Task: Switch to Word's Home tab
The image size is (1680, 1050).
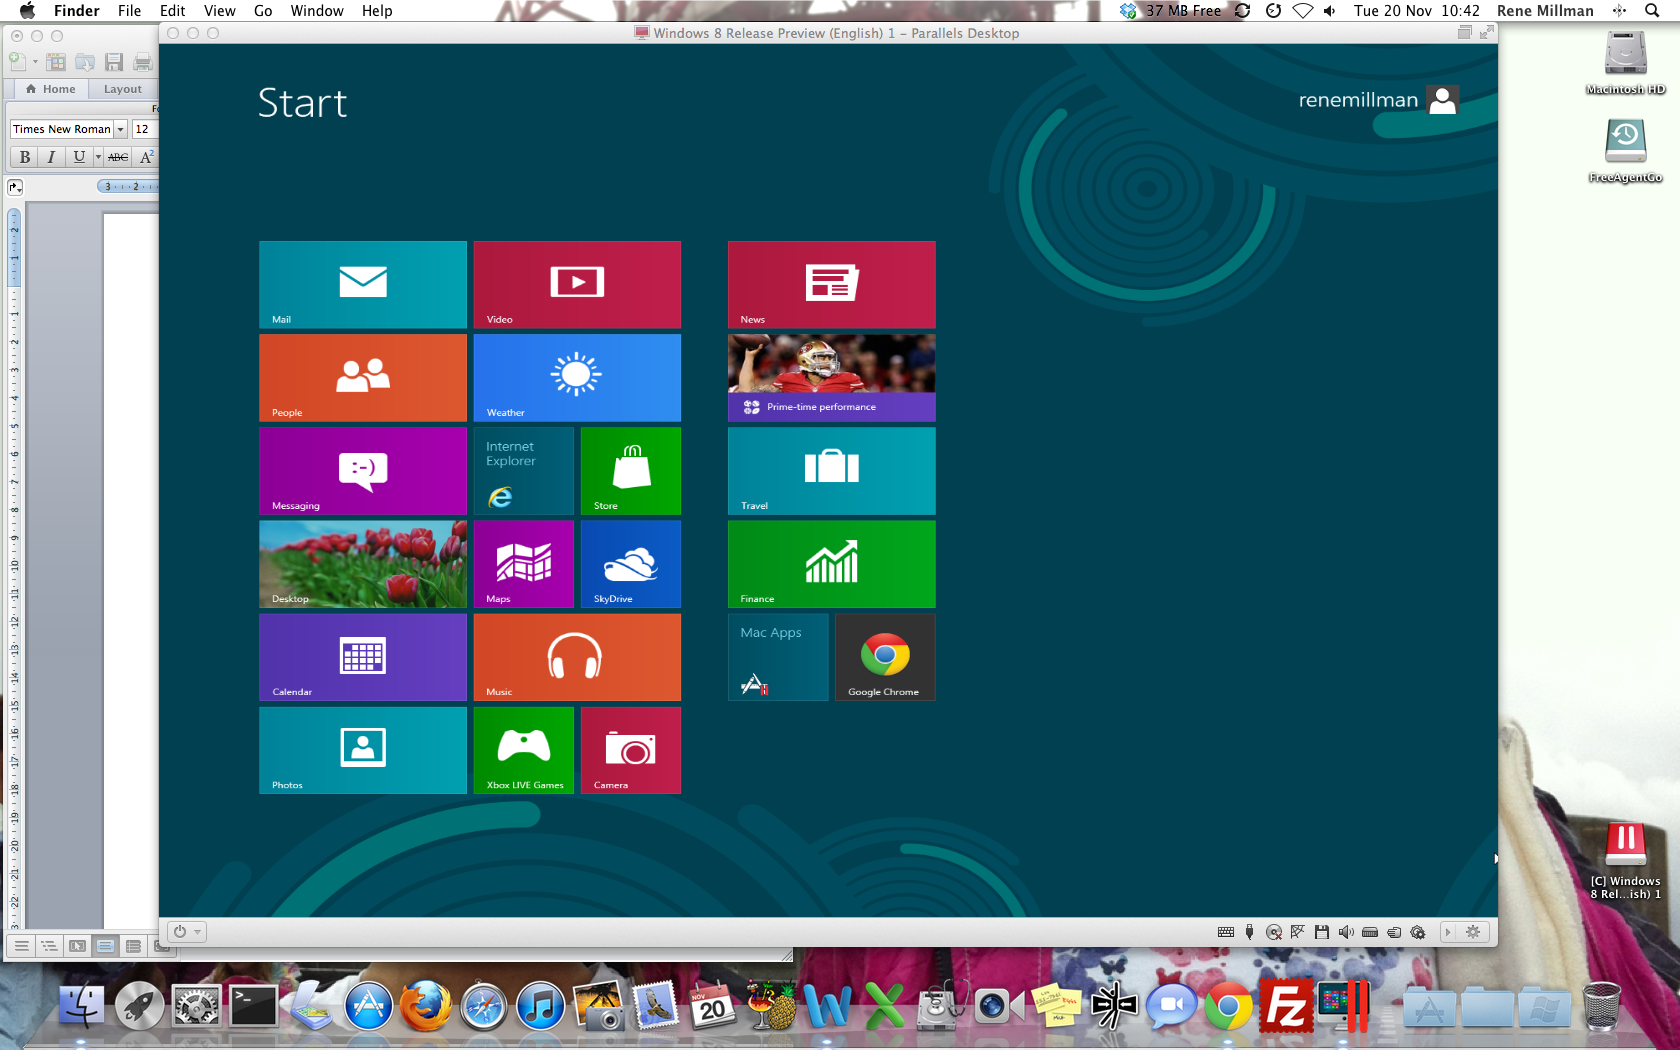Action: [x=51, y=89]
